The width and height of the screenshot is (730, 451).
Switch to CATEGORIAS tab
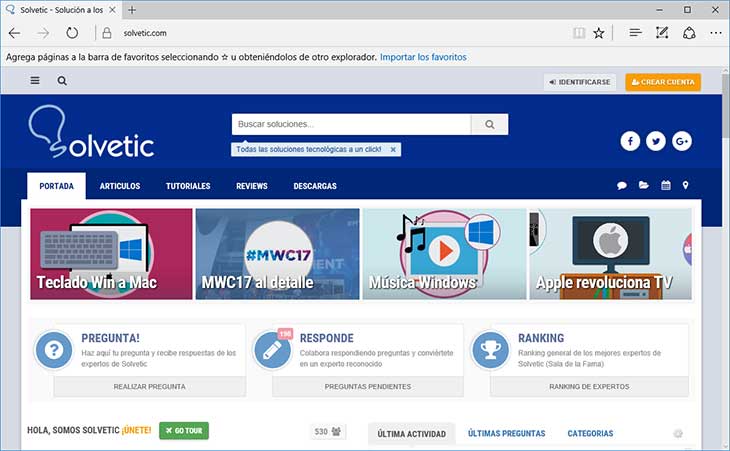coord(590,433)
